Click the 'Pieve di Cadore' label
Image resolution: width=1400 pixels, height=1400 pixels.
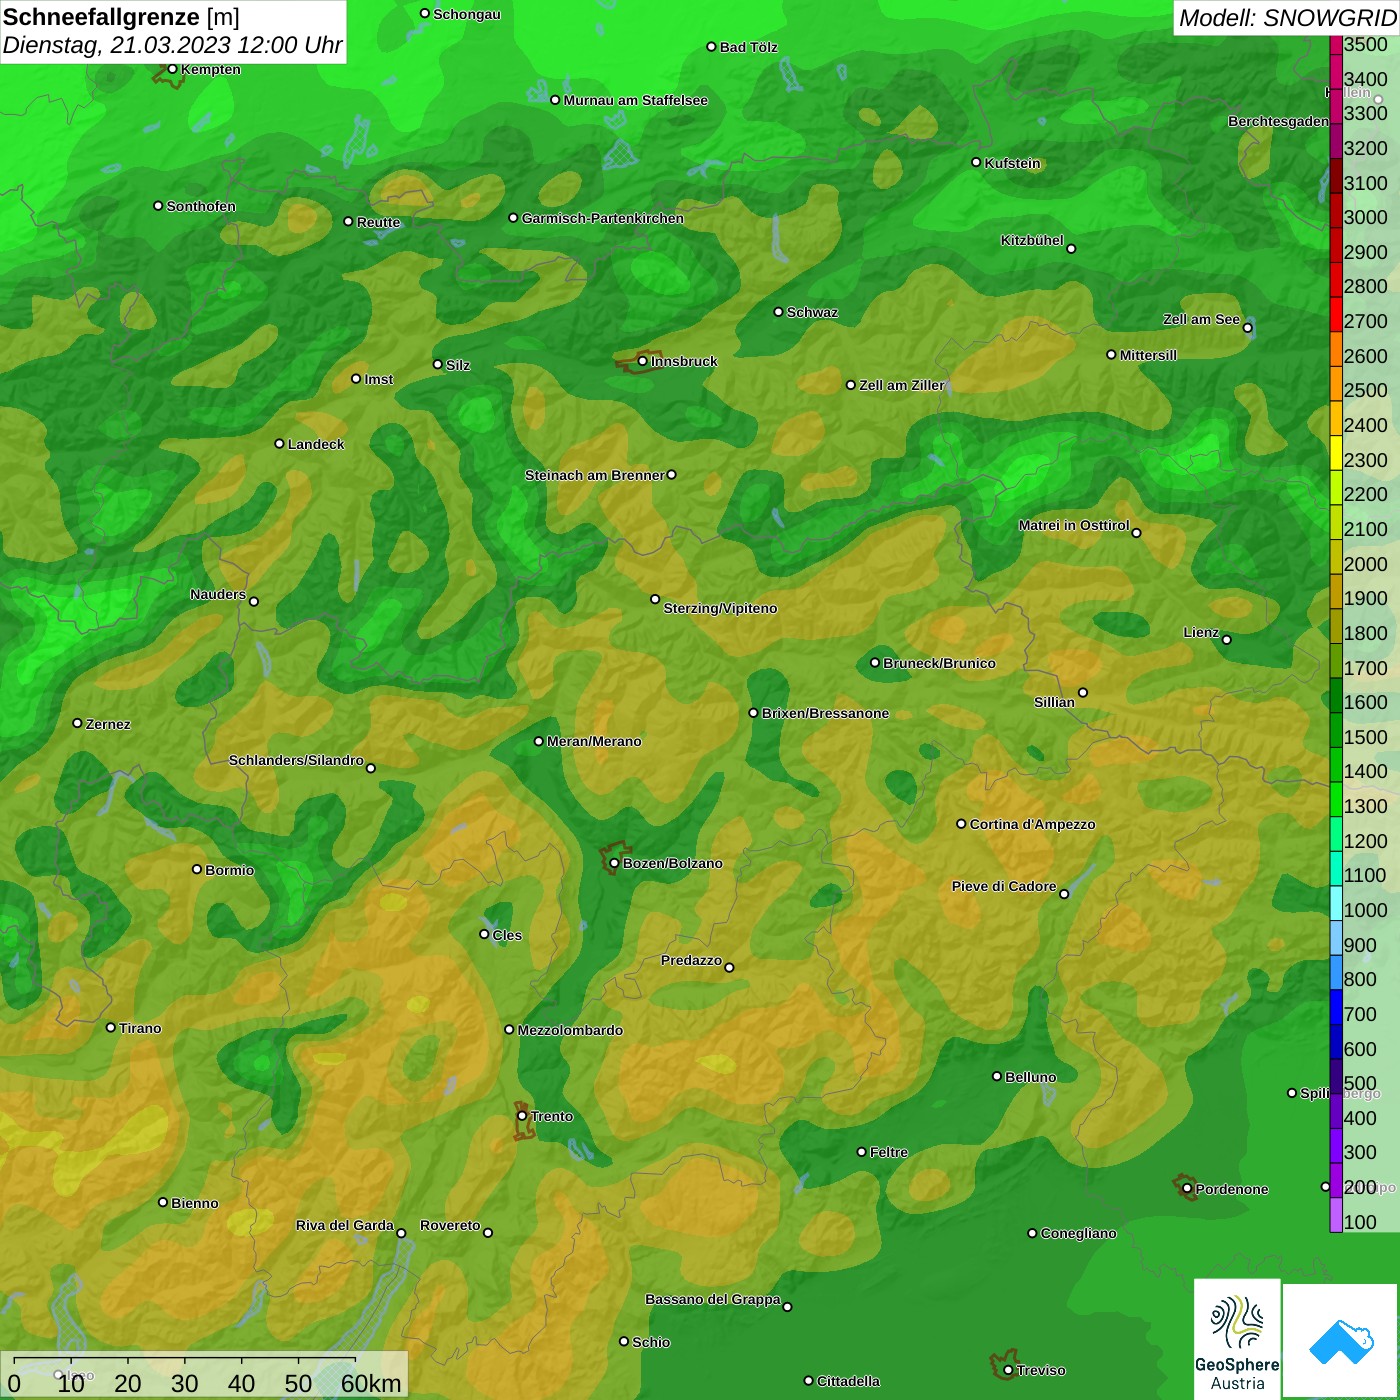pos(1004,886)
